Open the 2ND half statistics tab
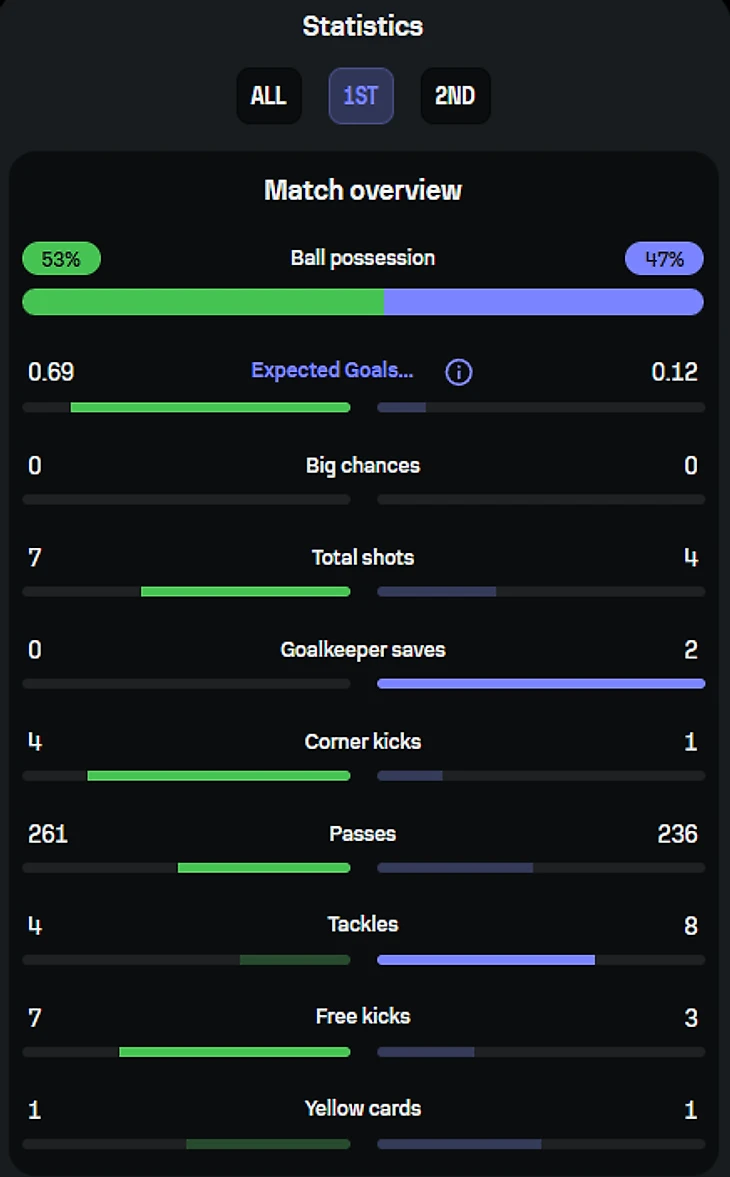The height and width of the screenshot is (1177, 730). [x=455, y=96]
